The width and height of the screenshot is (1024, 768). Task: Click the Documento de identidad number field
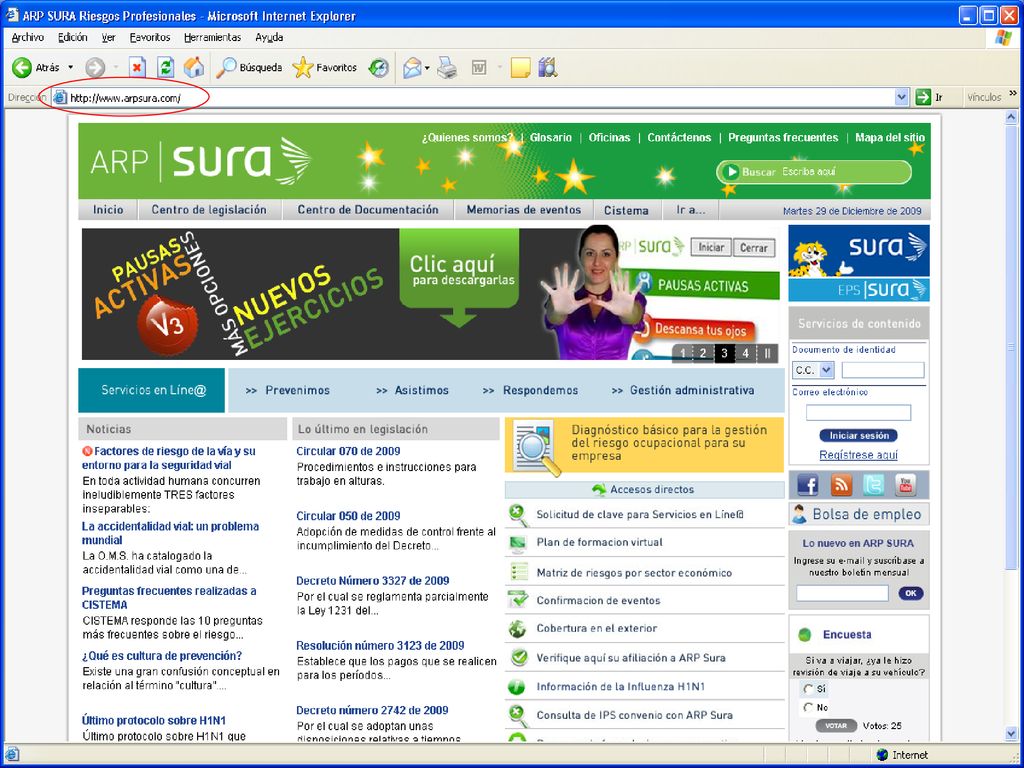883,370
